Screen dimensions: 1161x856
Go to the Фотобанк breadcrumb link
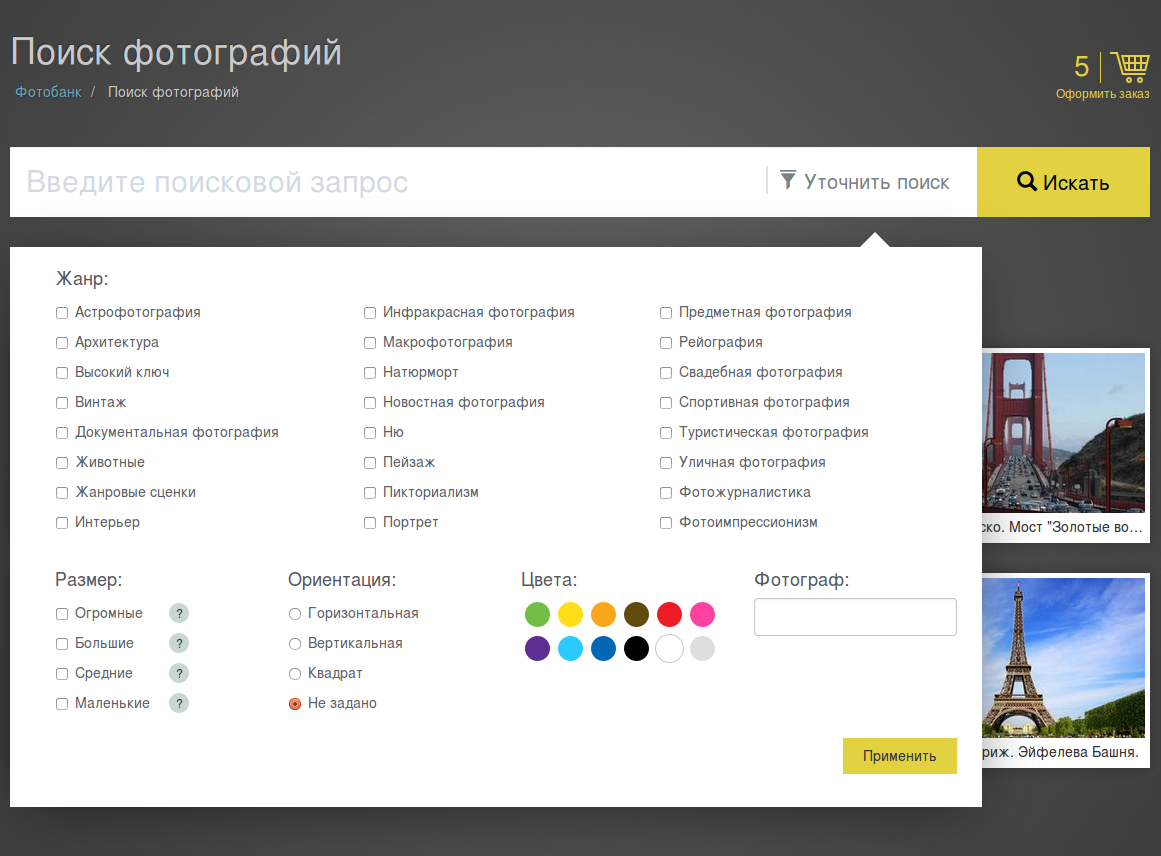click(48, 92)
